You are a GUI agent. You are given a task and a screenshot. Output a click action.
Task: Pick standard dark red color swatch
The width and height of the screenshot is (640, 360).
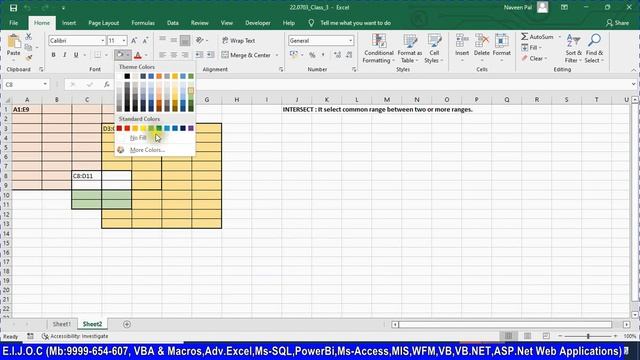pos(119,128)
